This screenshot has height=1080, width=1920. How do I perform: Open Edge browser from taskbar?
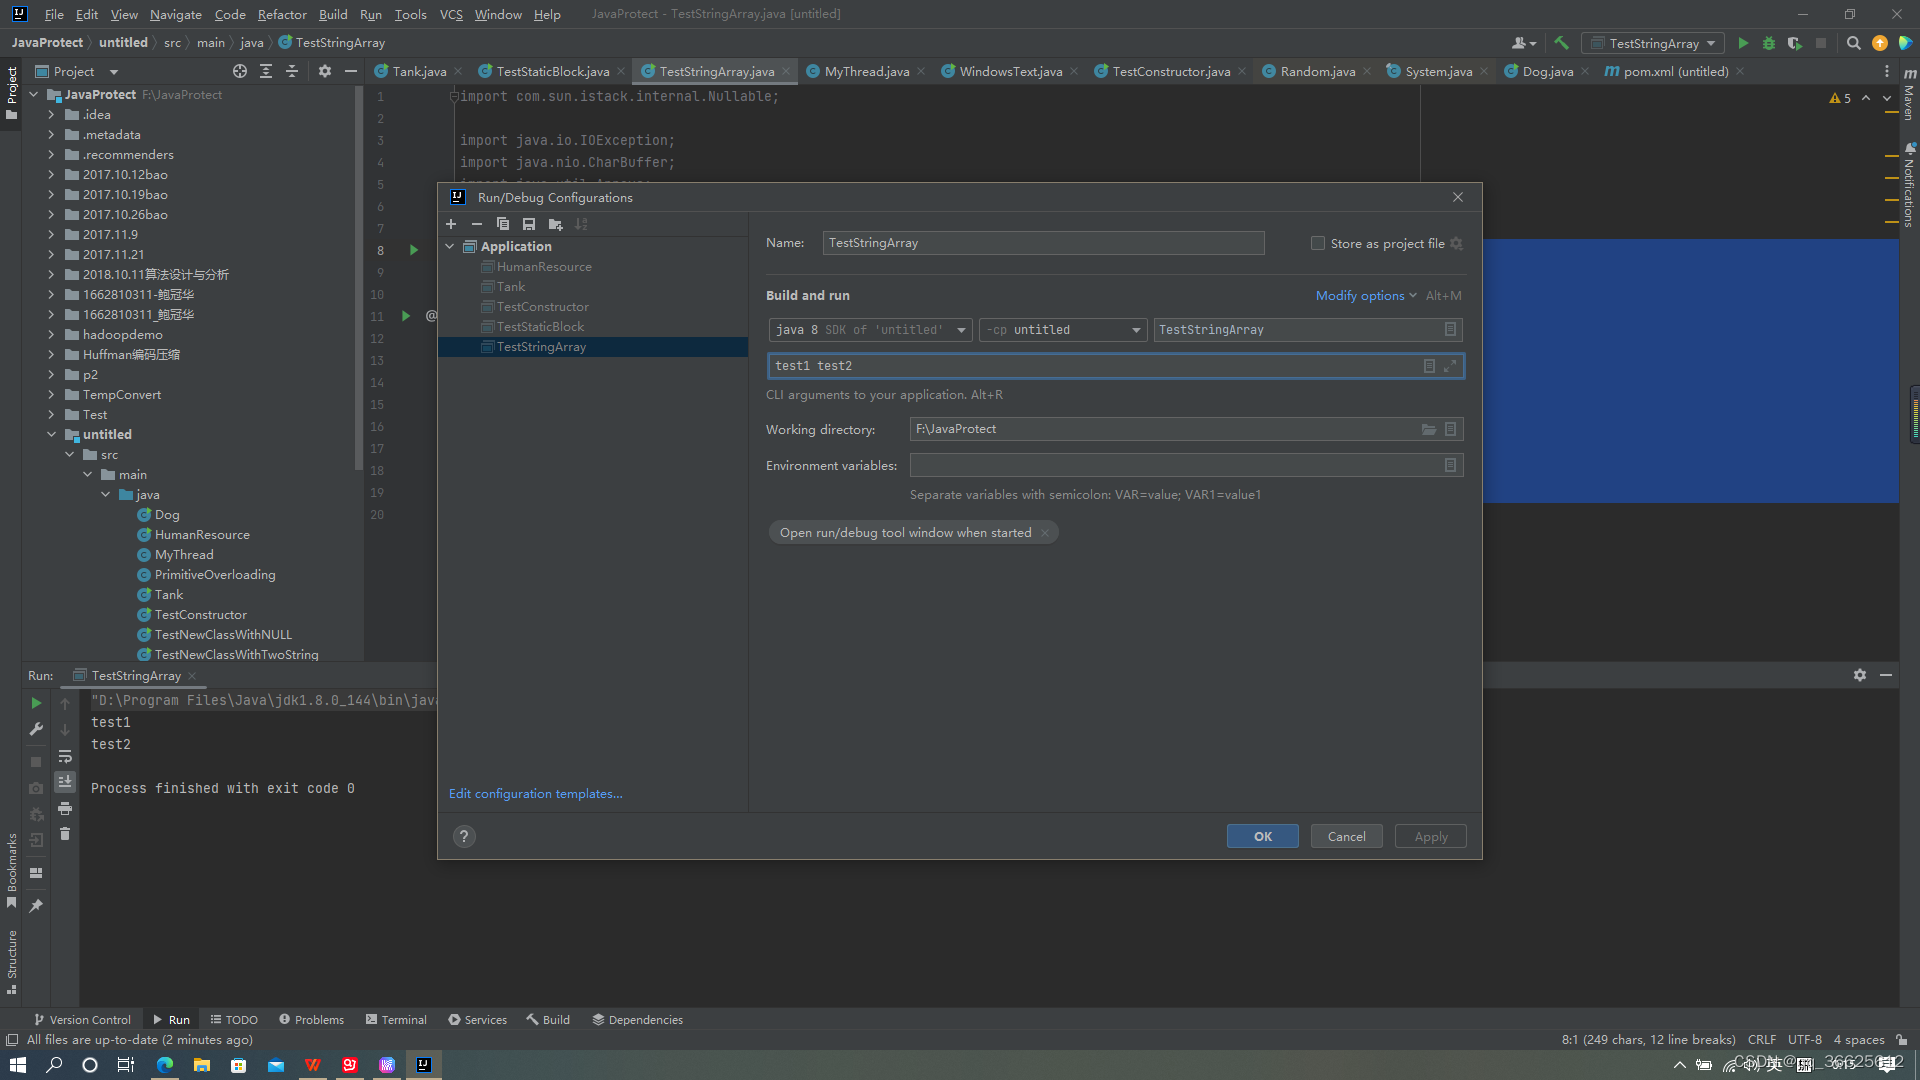[x=165, y=1065]
